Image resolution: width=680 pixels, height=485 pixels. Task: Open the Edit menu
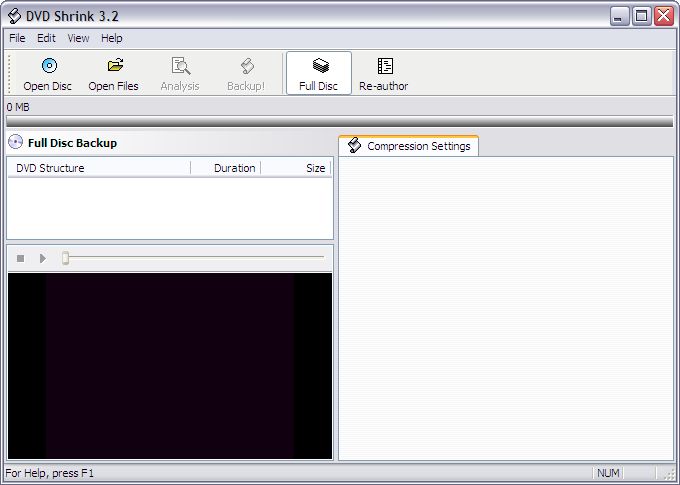(x=46, y=38)
